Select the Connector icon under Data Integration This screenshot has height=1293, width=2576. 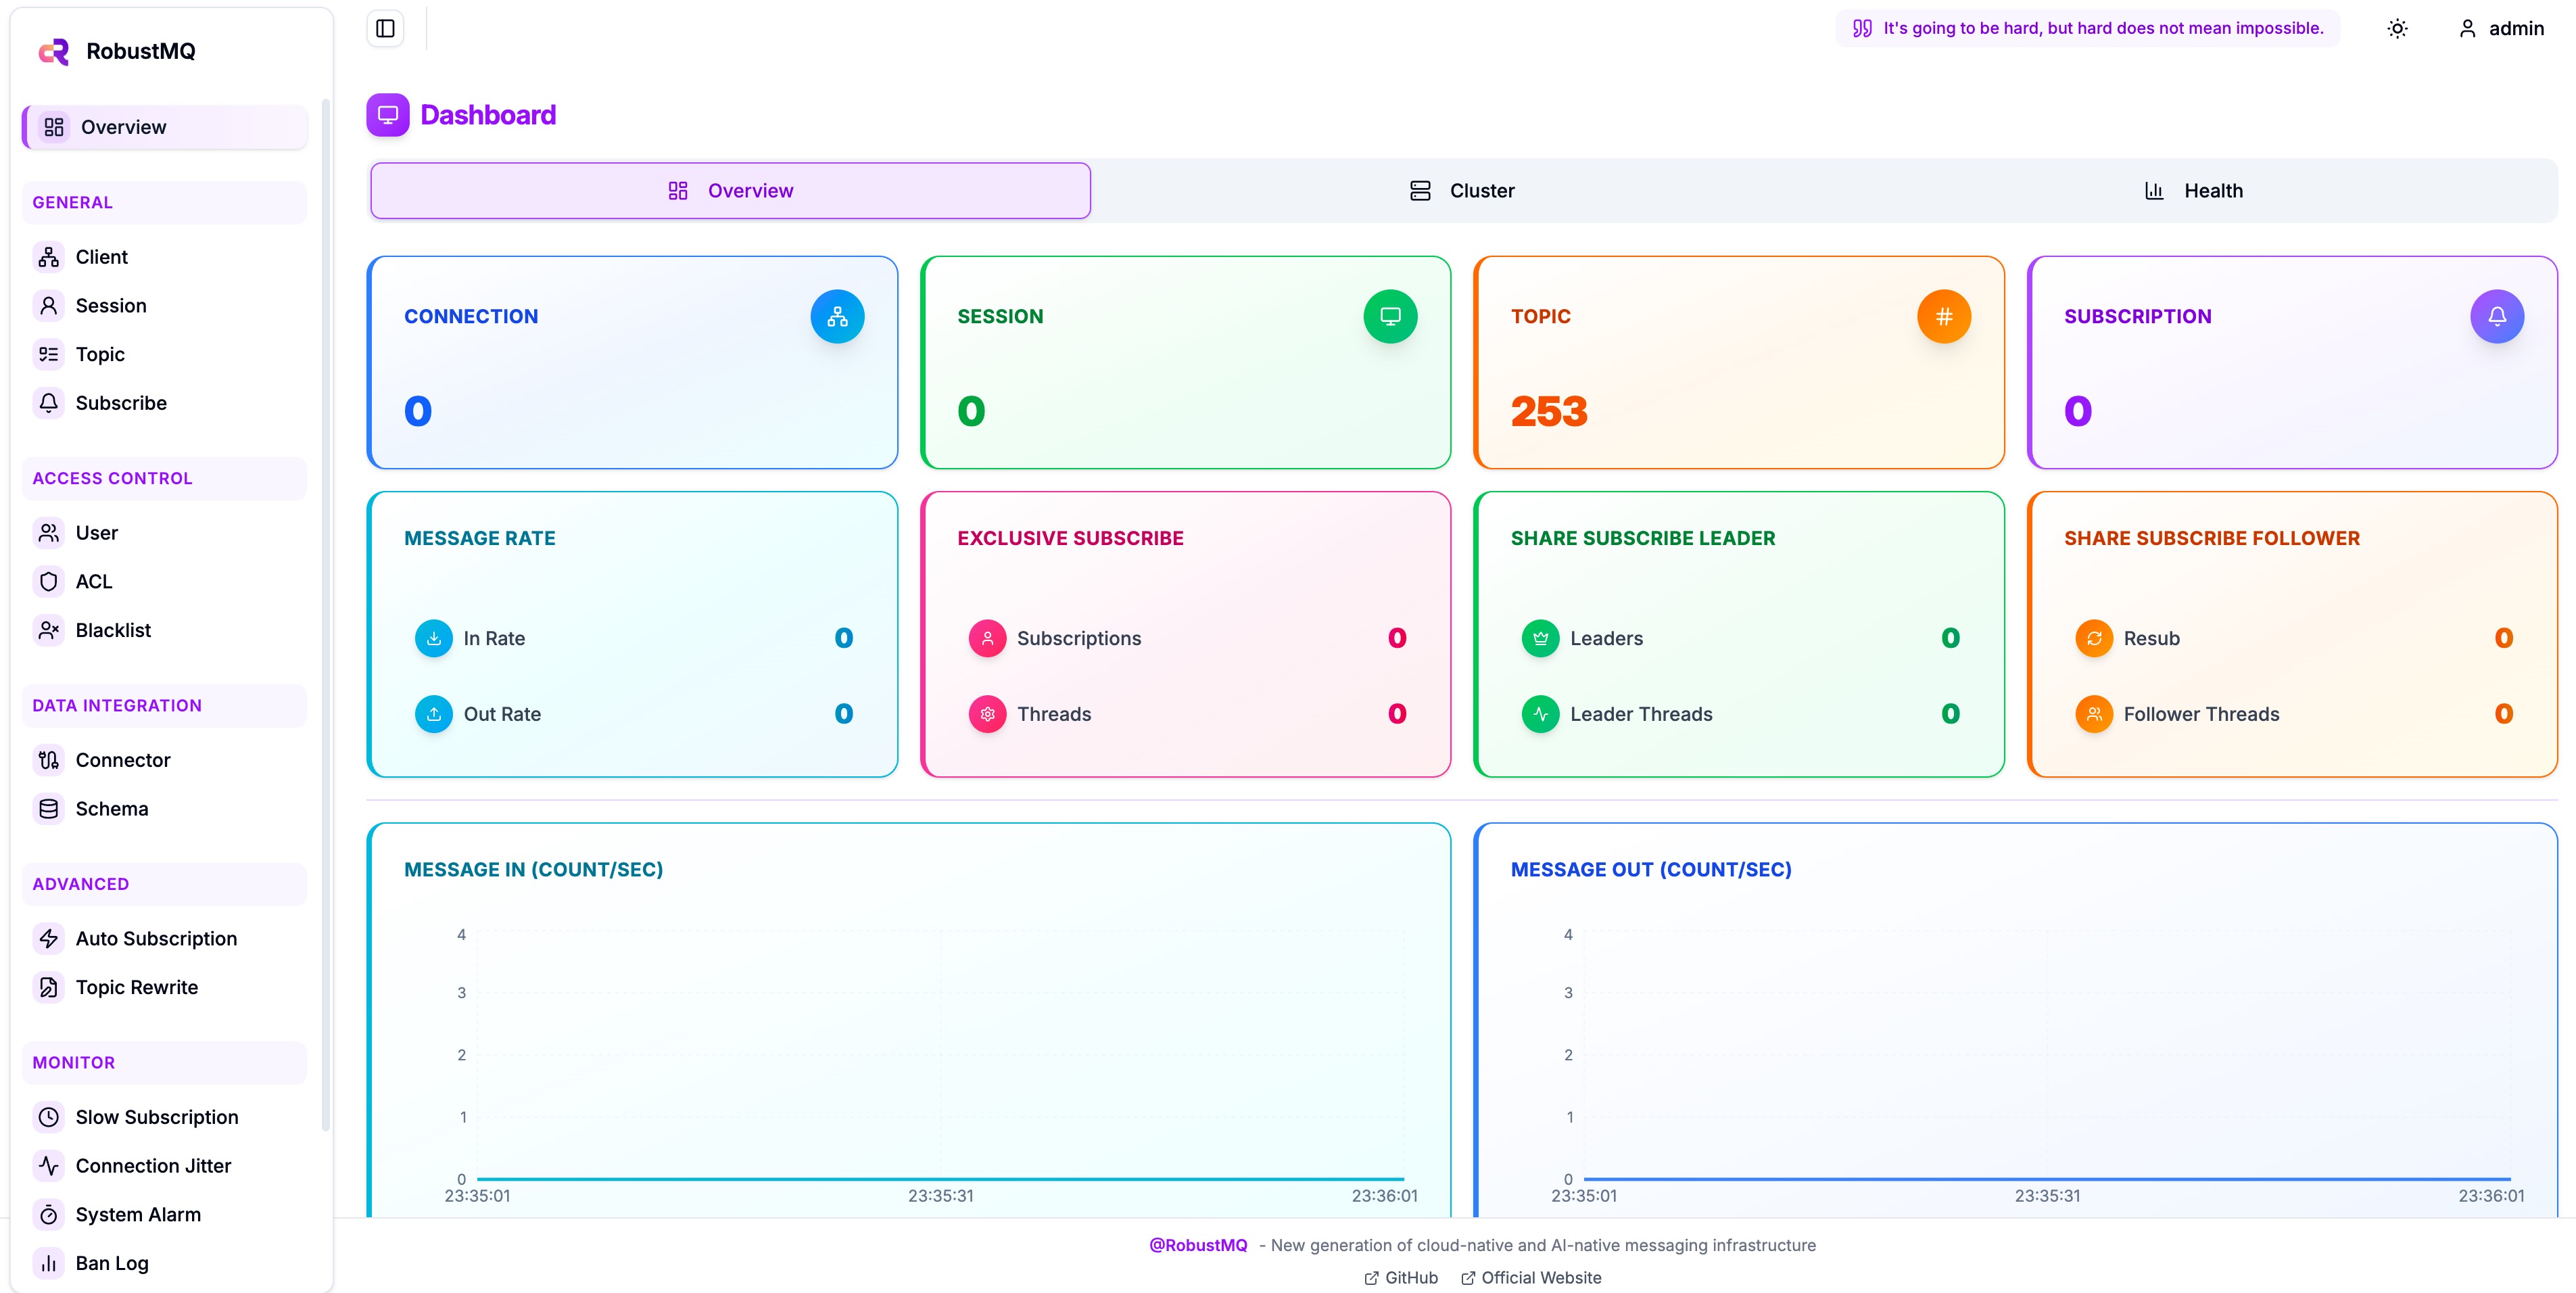48,760
